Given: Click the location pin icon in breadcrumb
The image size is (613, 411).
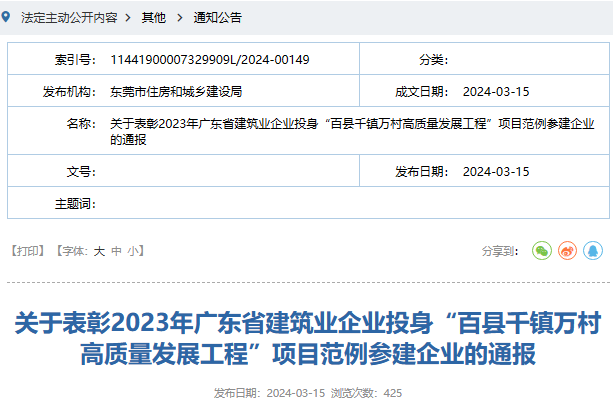Looking at the screenshot, I should 6,17.
